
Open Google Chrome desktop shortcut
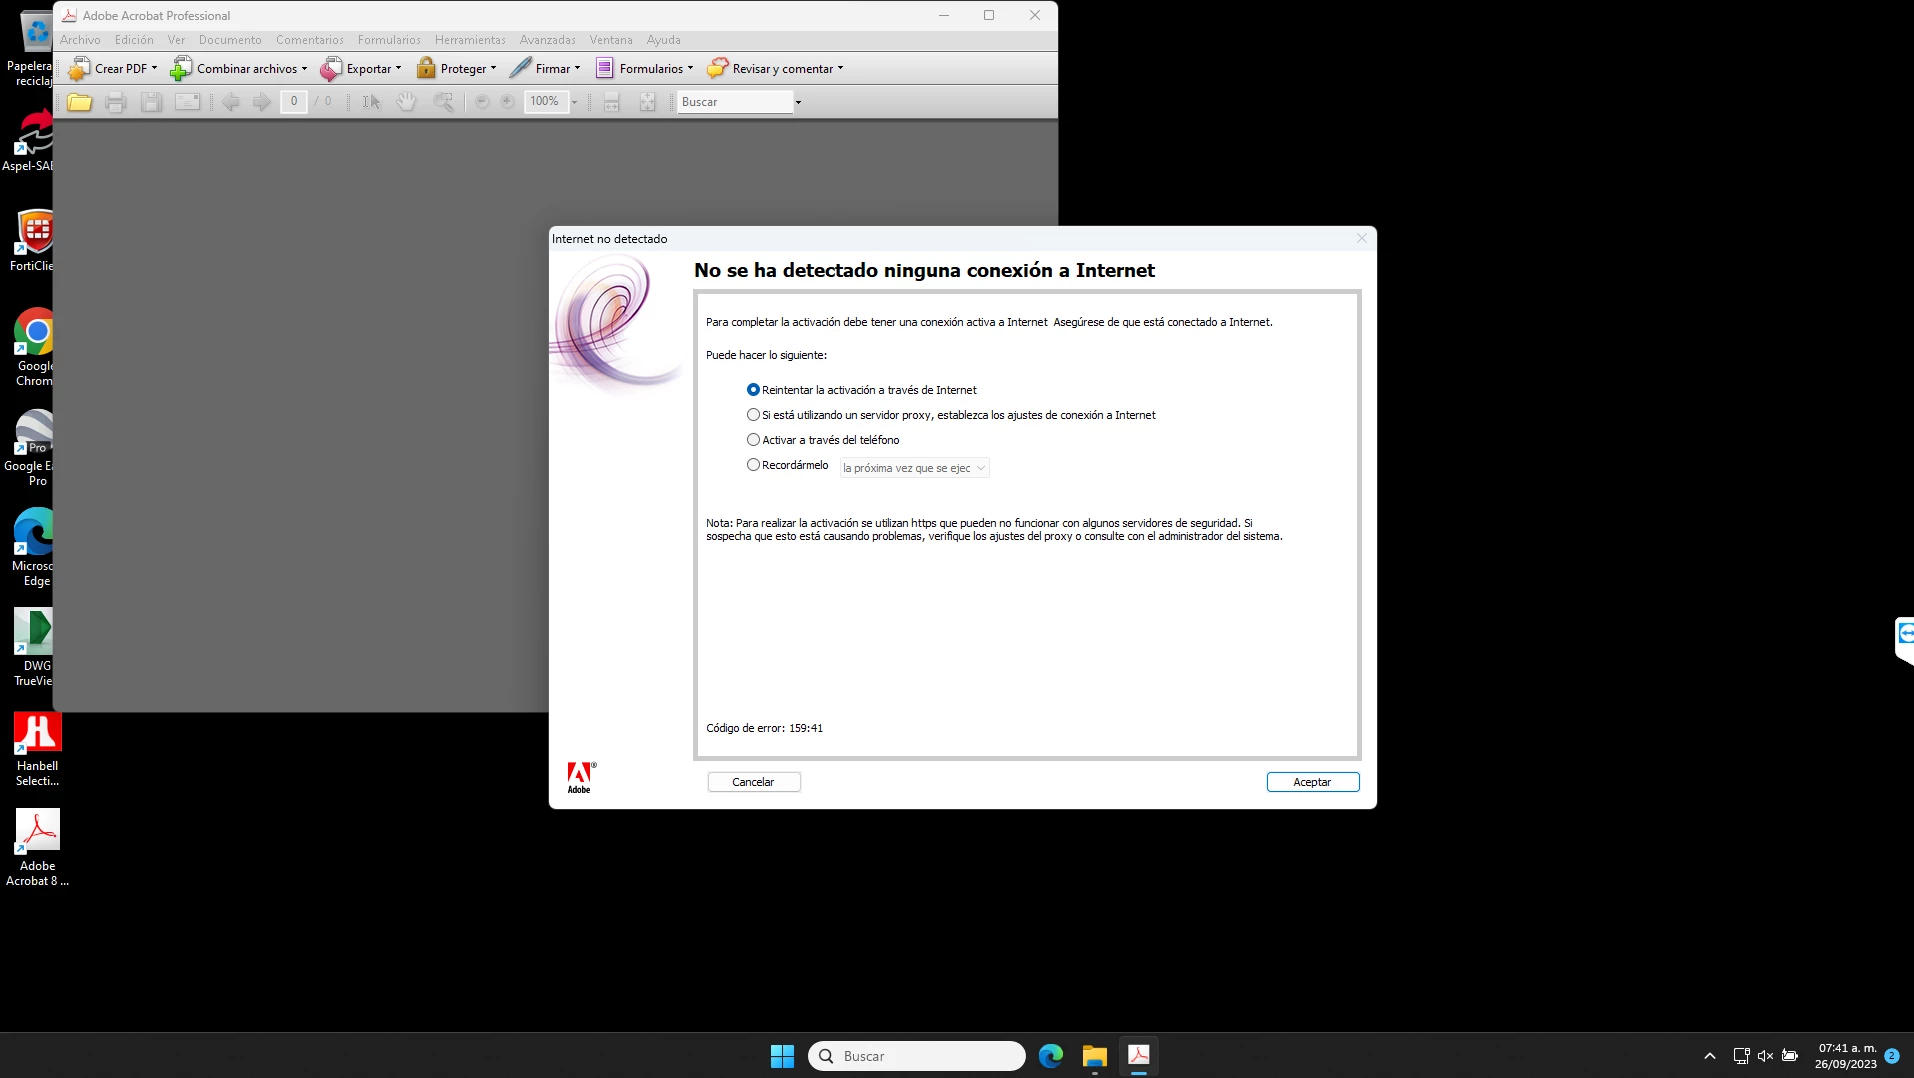tap(35, 347)
